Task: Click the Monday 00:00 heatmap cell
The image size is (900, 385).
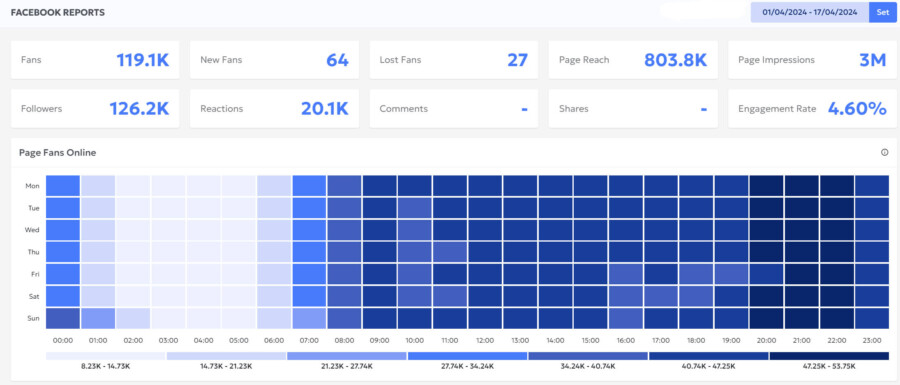Action: click(x=63, y=186)
